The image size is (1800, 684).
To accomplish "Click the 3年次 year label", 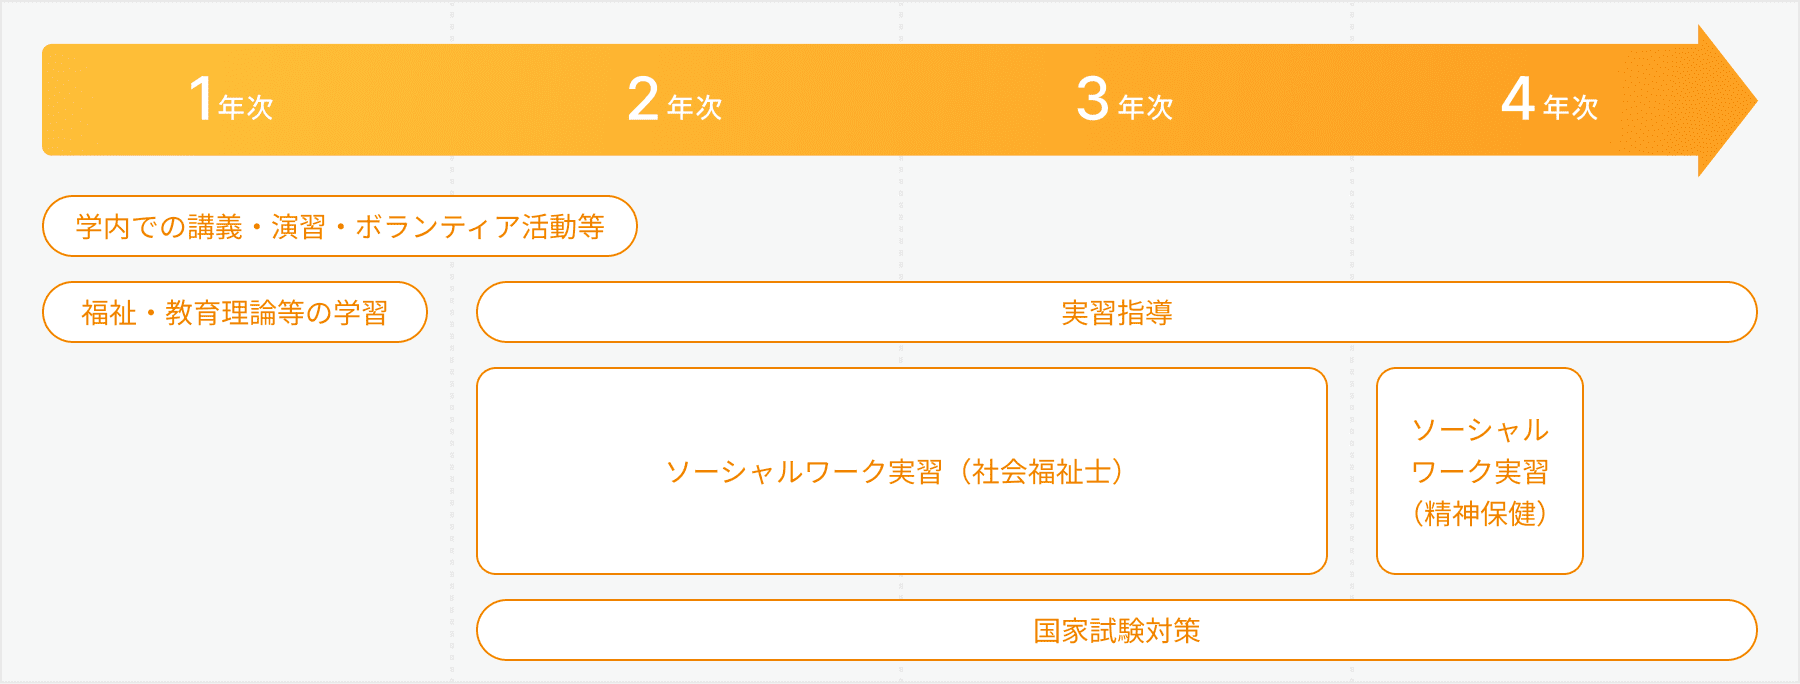I will click(1125, 100).
